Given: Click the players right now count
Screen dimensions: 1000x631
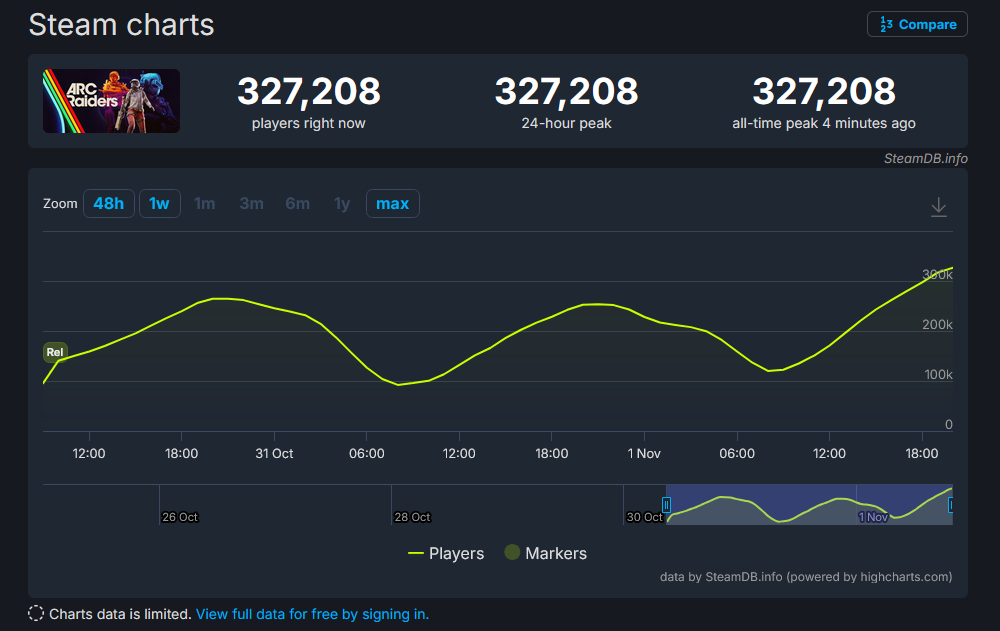Looking at the screenshot, I should pos(309,91).
